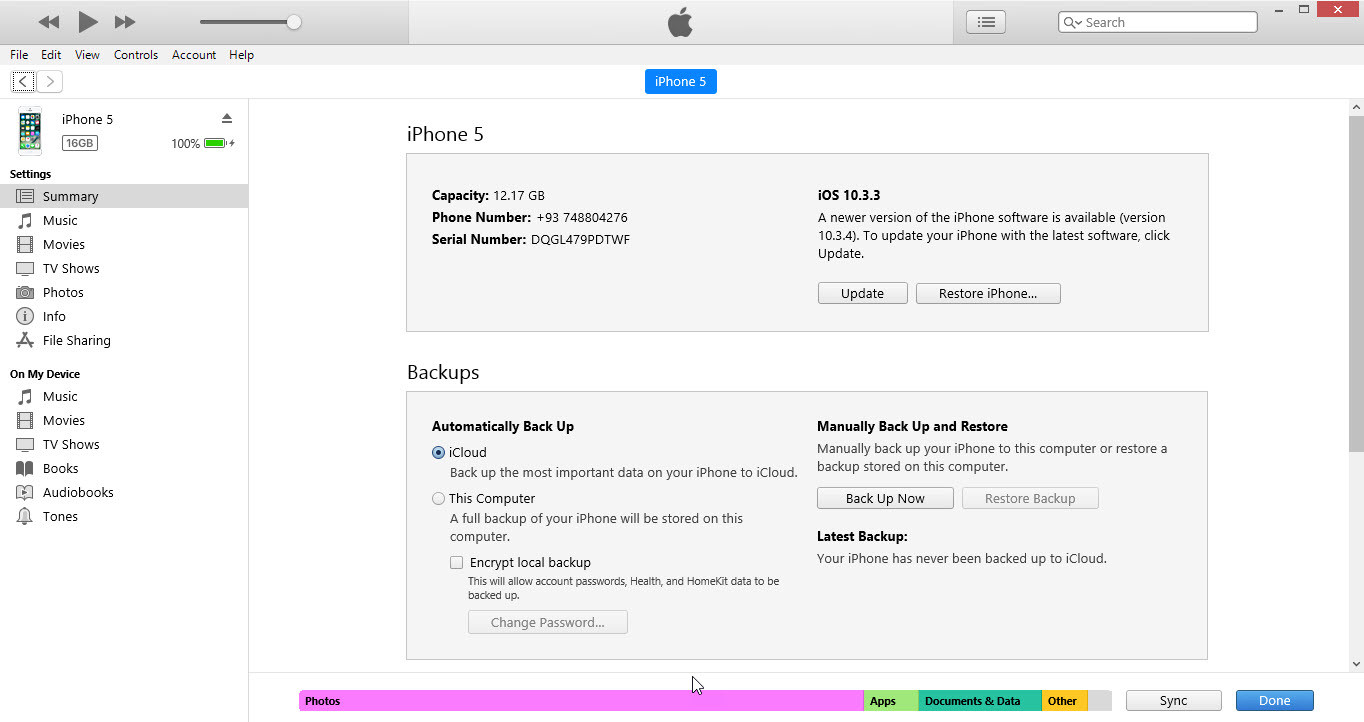Viewport: 1364px width, 722px height.
Task: Adjust the volume slider knob
Action: click(x=293, y=22)
